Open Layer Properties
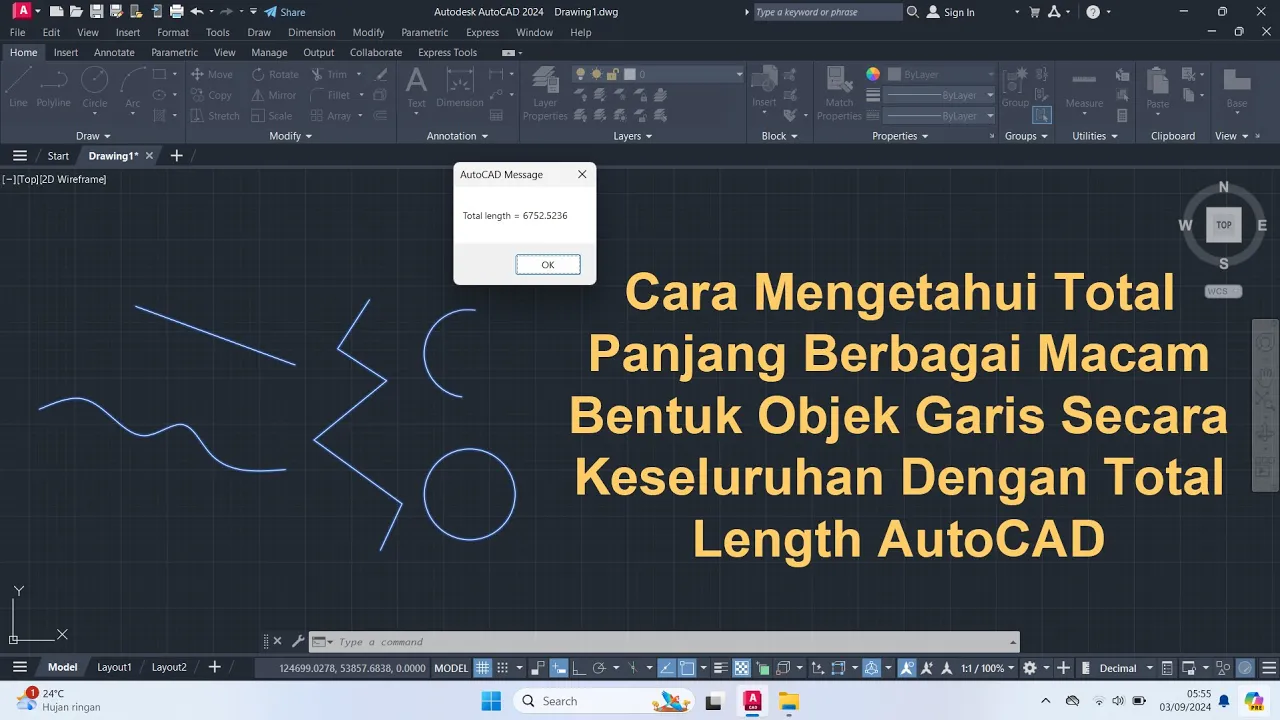1280x720 pixels. coord(545,93)
